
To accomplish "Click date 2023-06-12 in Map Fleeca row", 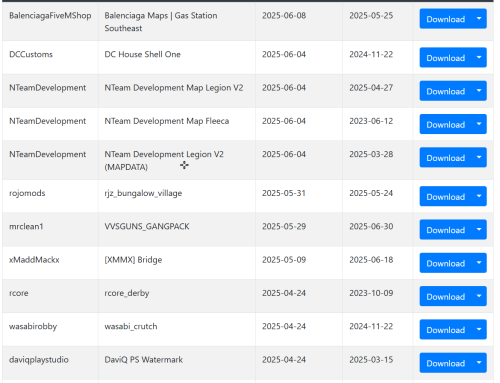I will pos(371,121).
